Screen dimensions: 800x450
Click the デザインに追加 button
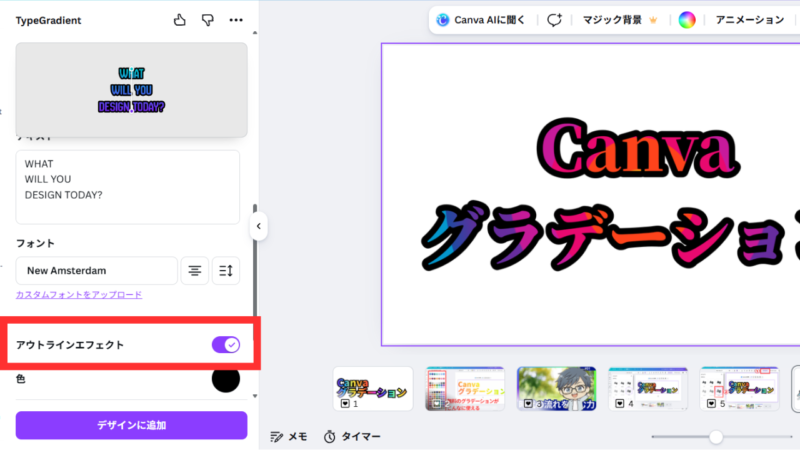click(x=132, y=425)
